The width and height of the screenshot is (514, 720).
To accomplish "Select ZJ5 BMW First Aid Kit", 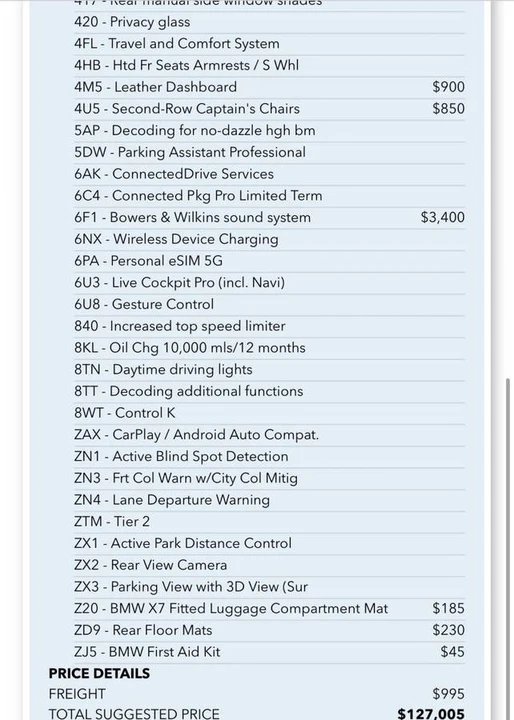I will tap(269, 652).
